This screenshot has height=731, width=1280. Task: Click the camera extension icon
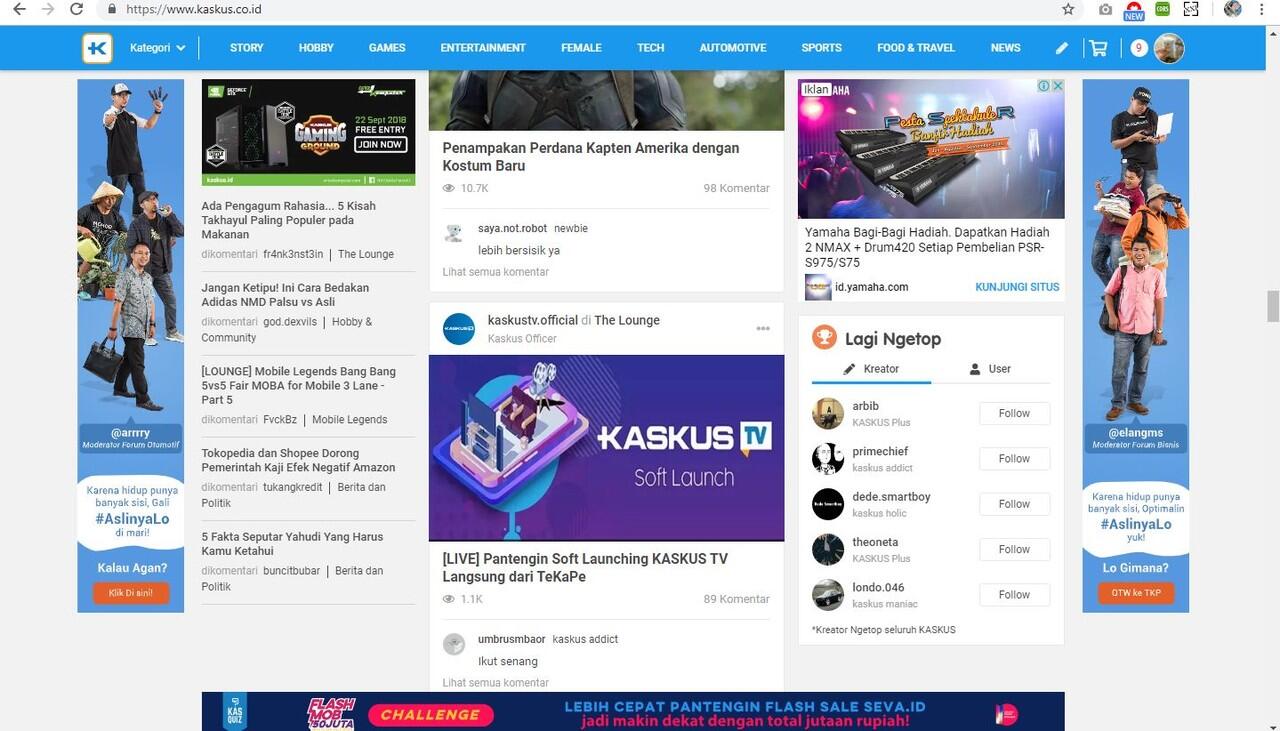[x=1105, y=9]
